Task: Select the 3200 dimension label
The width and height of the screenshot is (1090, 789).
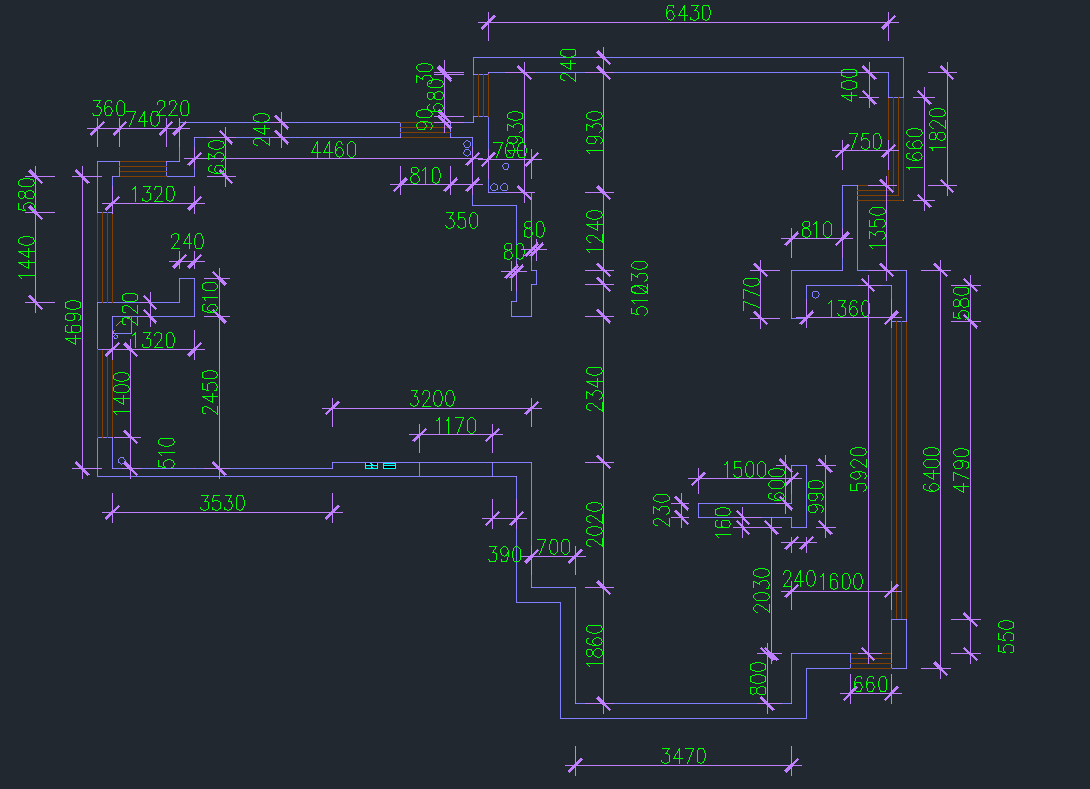Action: click(x=432, y=398)
